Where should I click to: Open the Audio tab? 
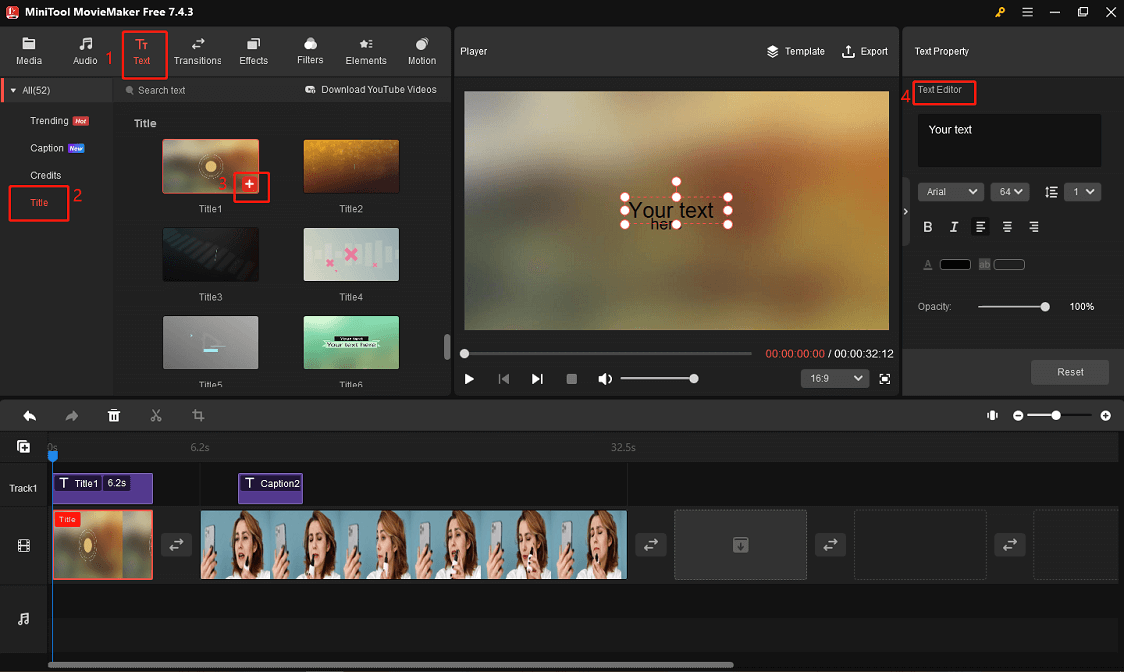pyautogui.click(x=85, y=52)
